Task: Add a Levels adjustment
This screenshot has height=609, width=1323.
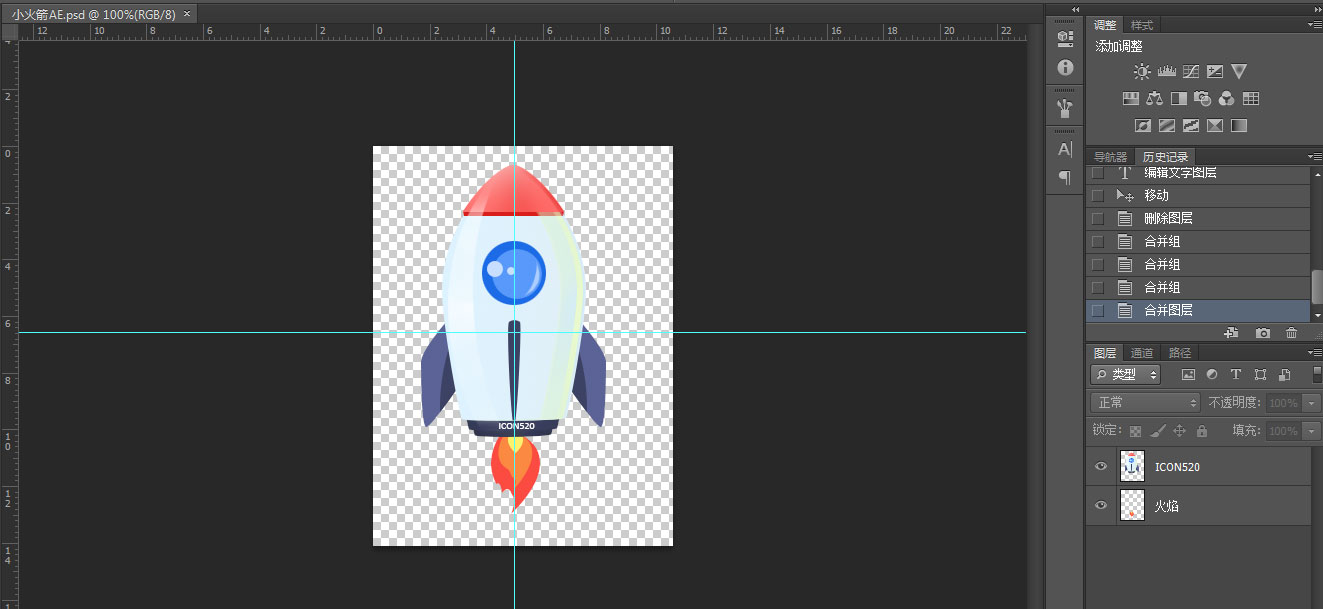Action: (1166, 72)
